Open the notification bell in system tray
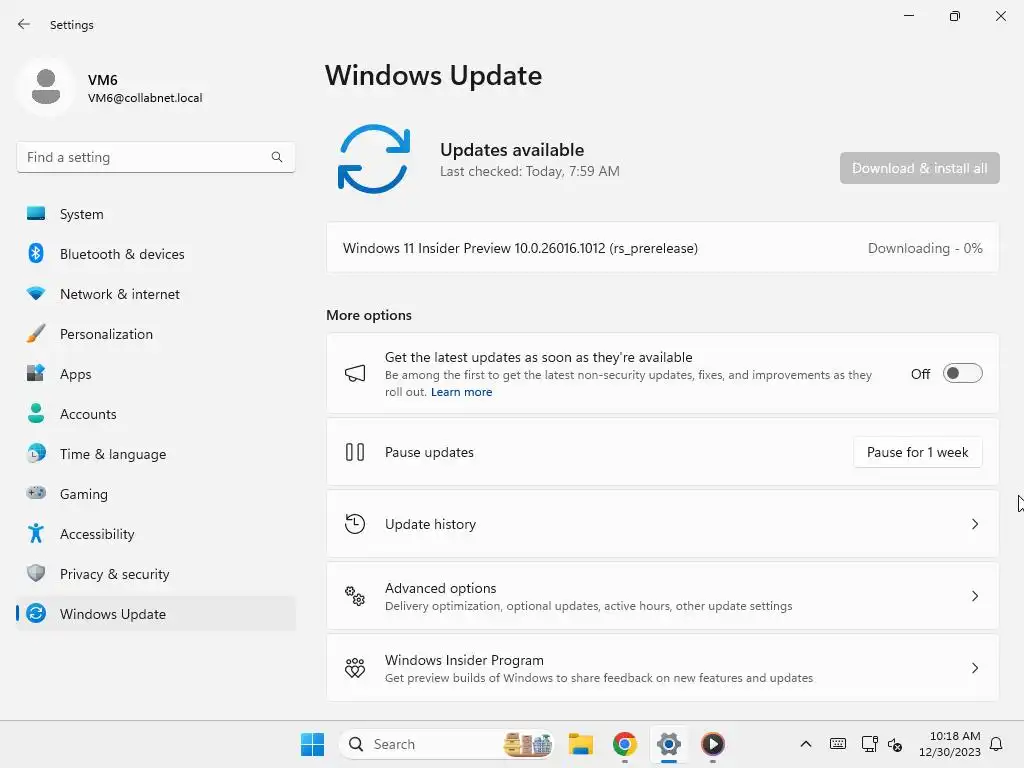This screenshot has width=1024, height=768. (x=996, y=744)
